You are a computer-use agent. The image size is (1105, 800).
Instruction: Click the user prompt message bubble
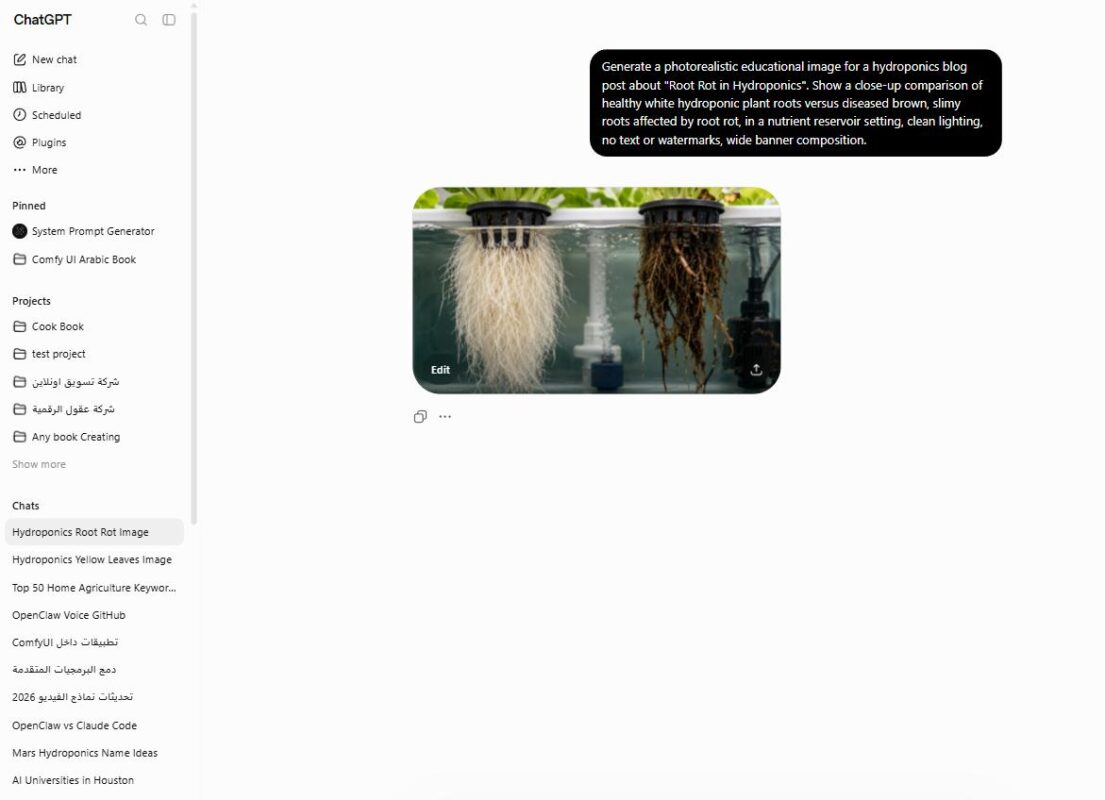pyautogui.click(x=796, y=103)
